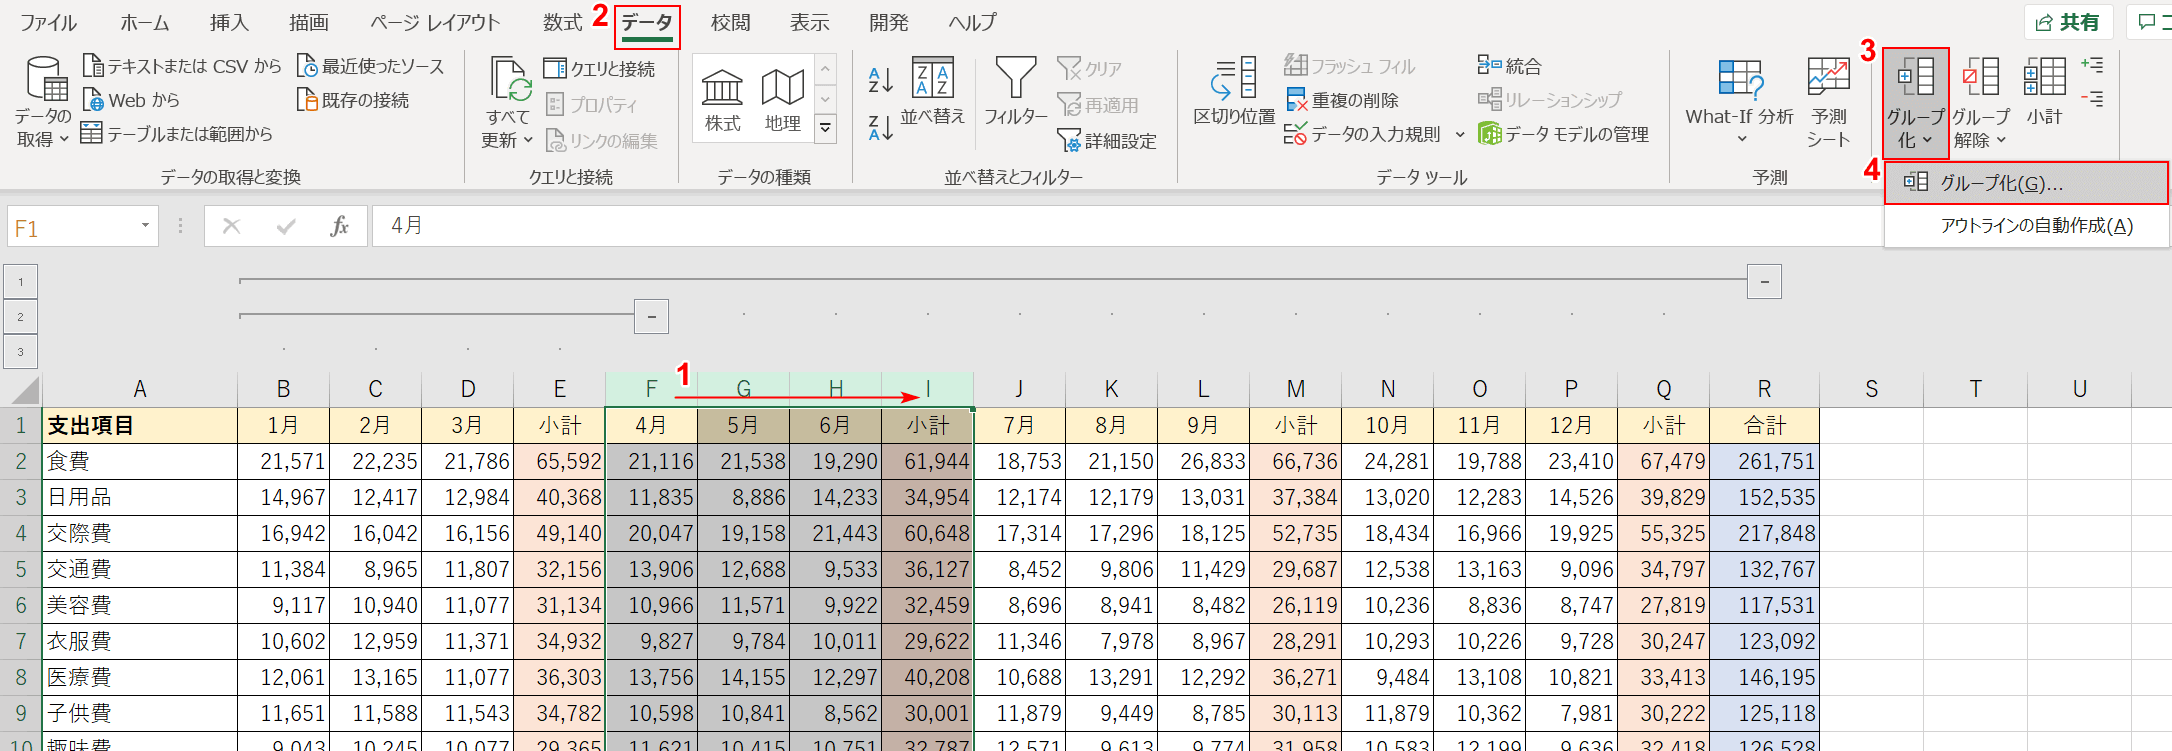
Task: Sort descending Z to A
Action: point(881,127)
